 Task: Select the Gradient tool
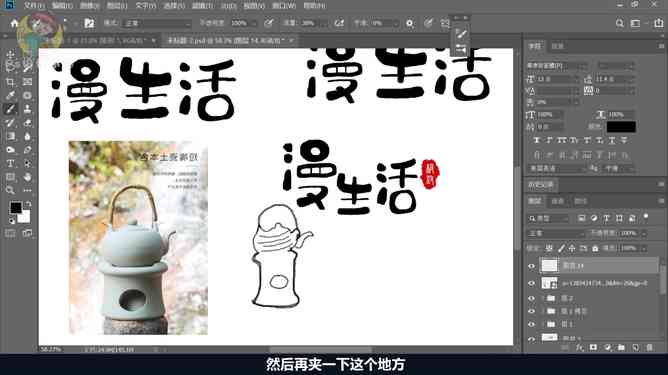coord(10,136)
